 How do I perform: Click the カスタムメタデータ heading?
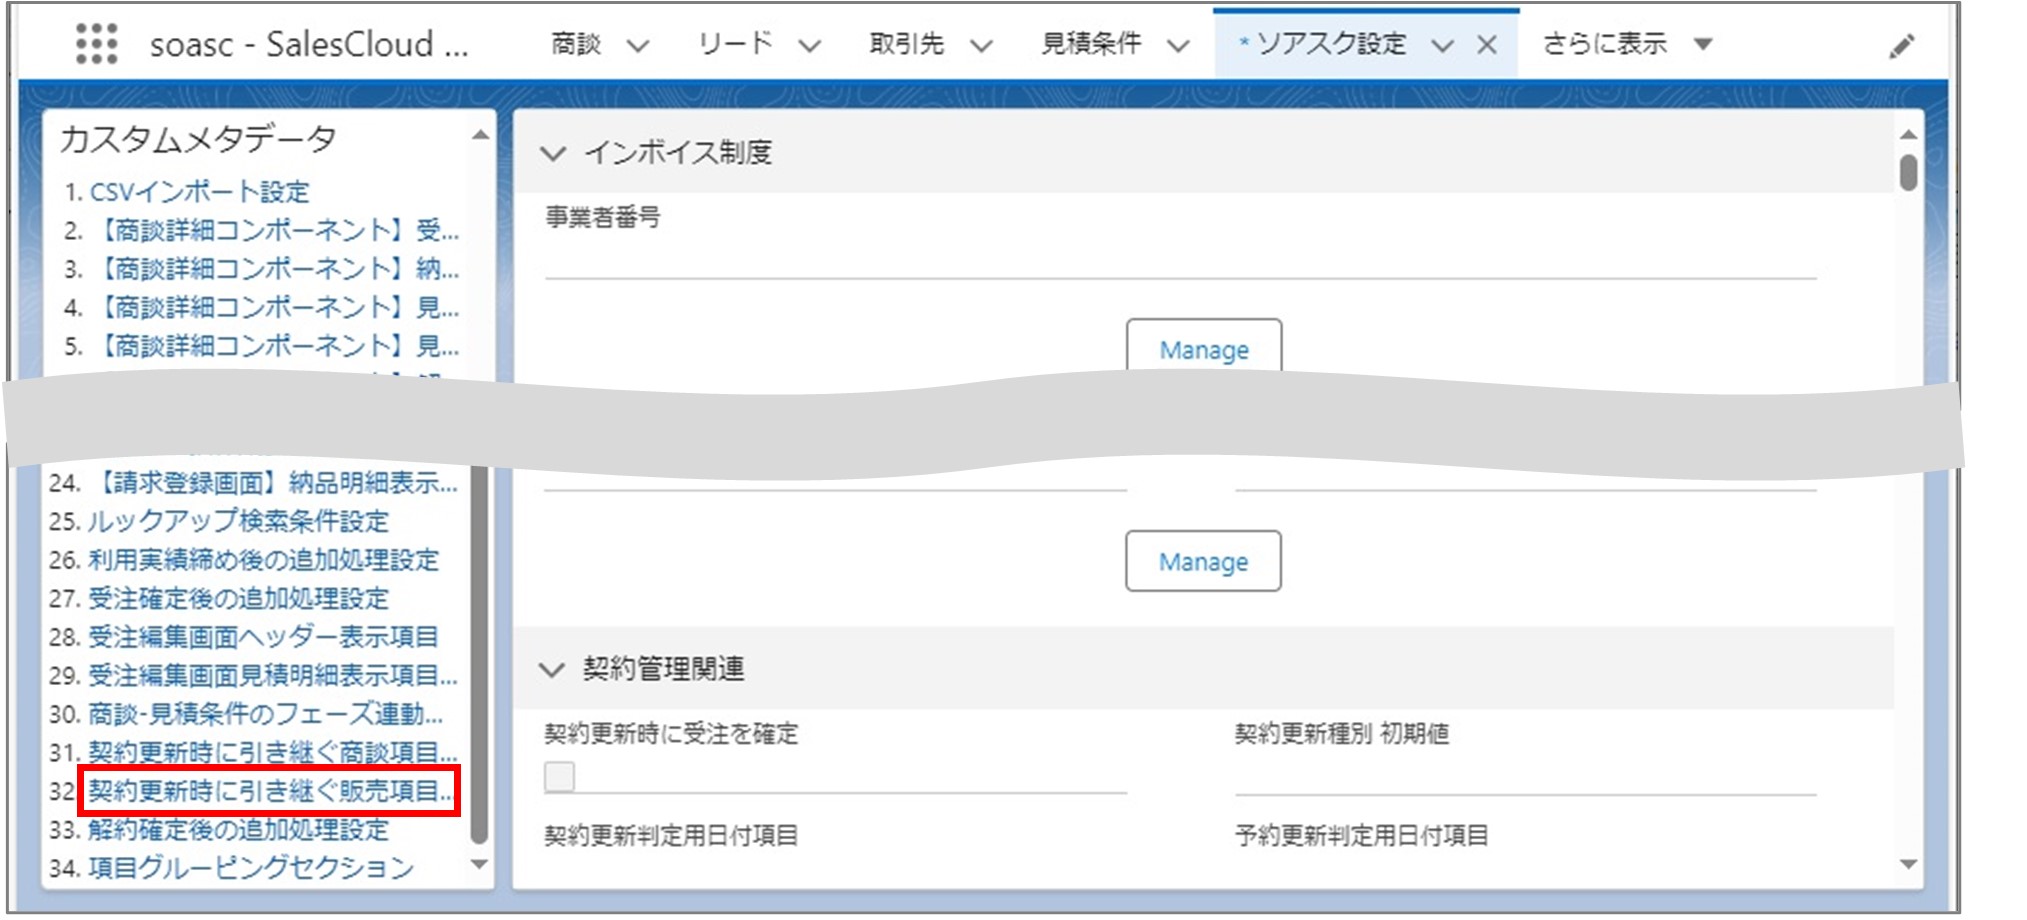(197, 139)
